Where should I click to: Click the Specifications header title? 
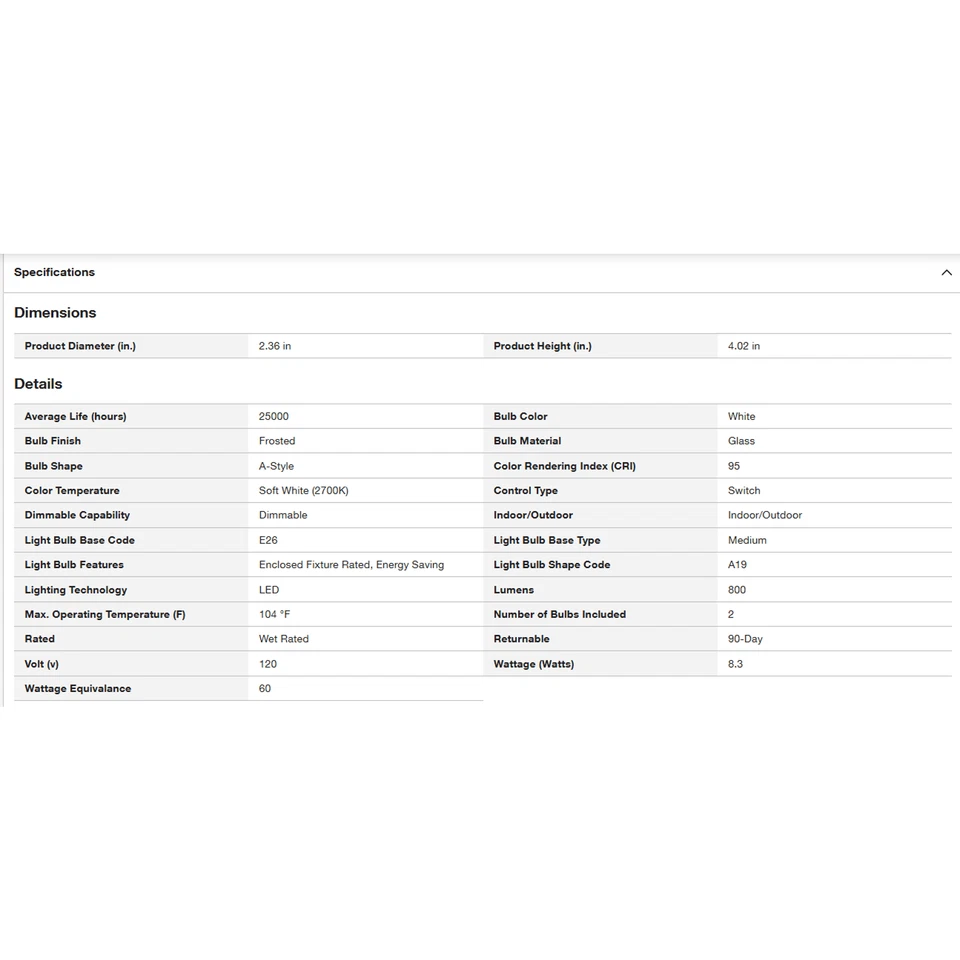(54, 273)
